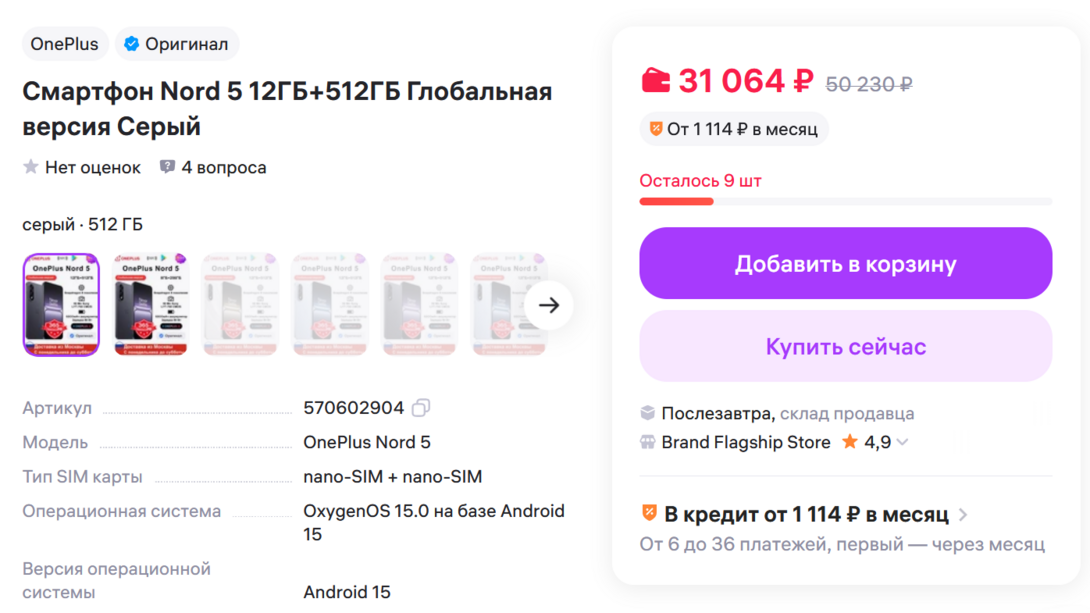Click the question bubble icon near 4 вопроса
This screenshot has width=1090, height=613.
tap(167, 167)
